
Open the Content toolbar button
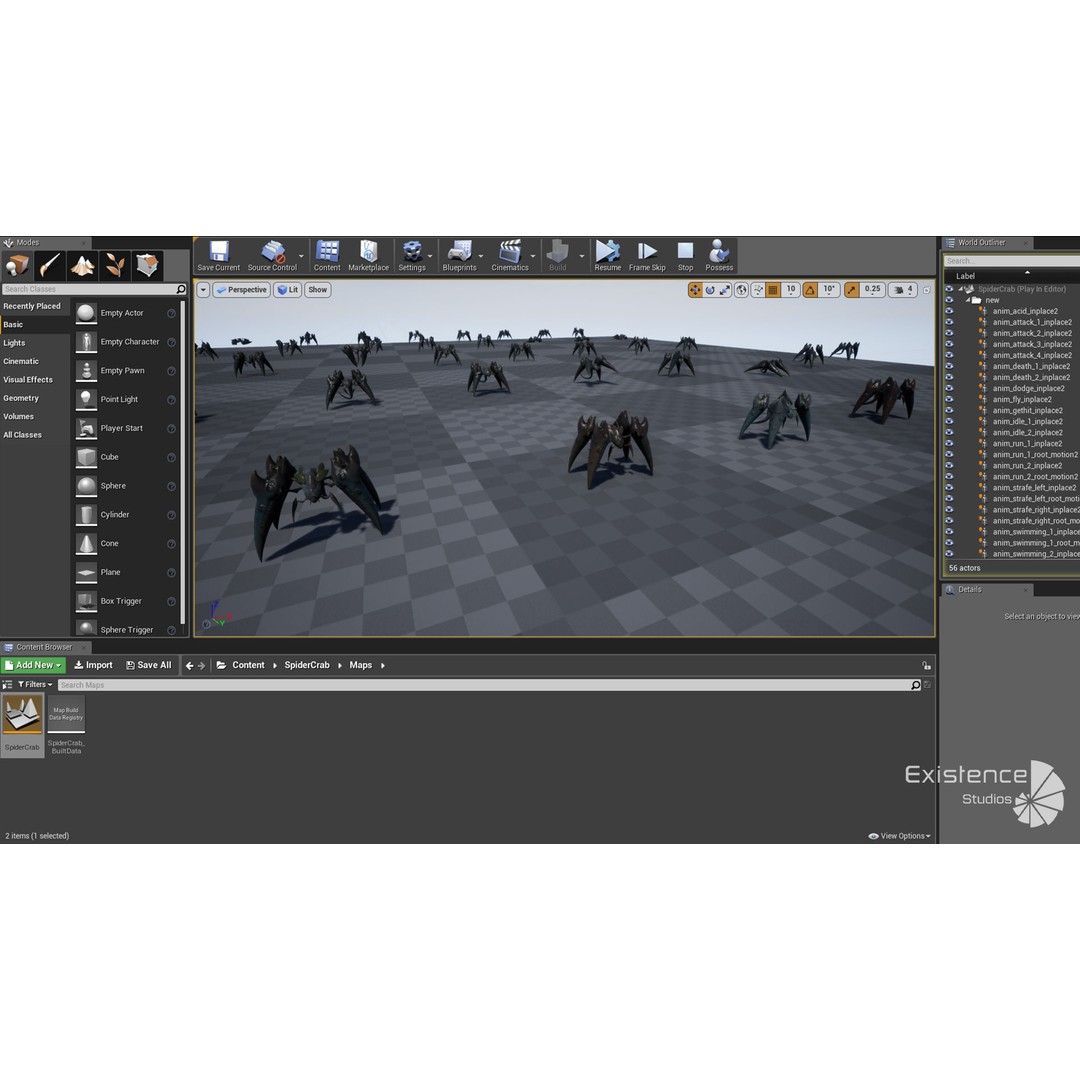pos(327,256)
